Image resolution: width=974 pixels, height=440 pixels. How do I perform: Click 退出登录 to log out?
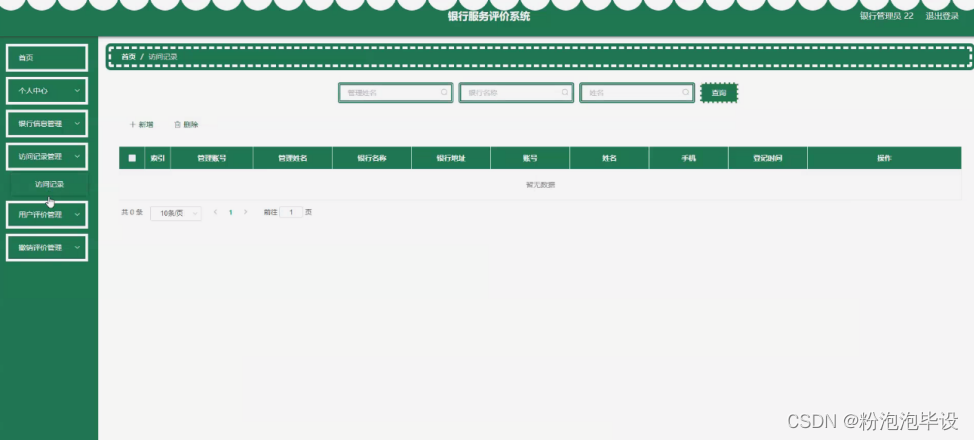click(942, 16)
